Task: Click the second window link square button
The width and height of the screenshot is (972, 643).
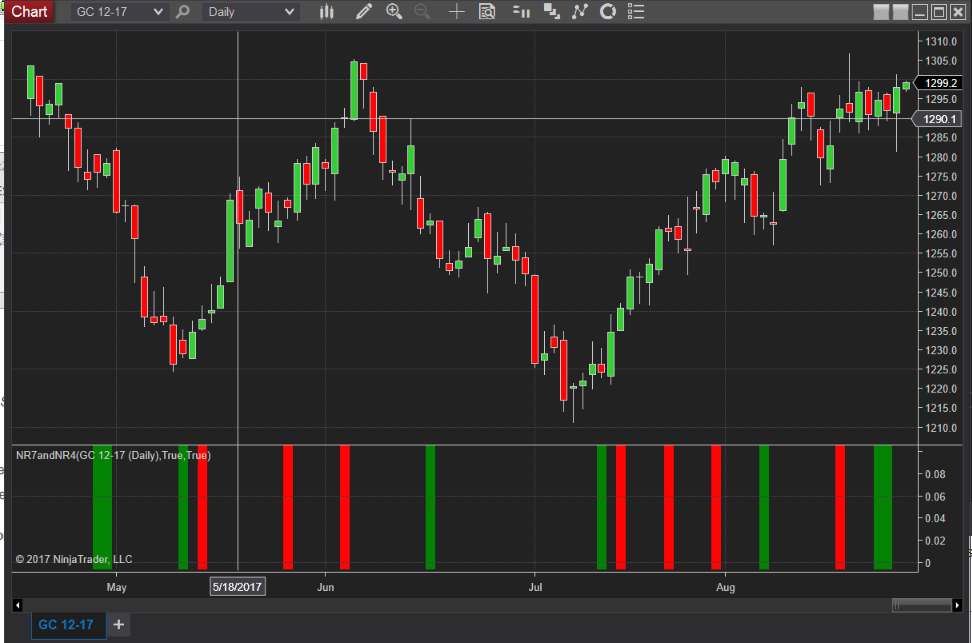Action: 900,12
